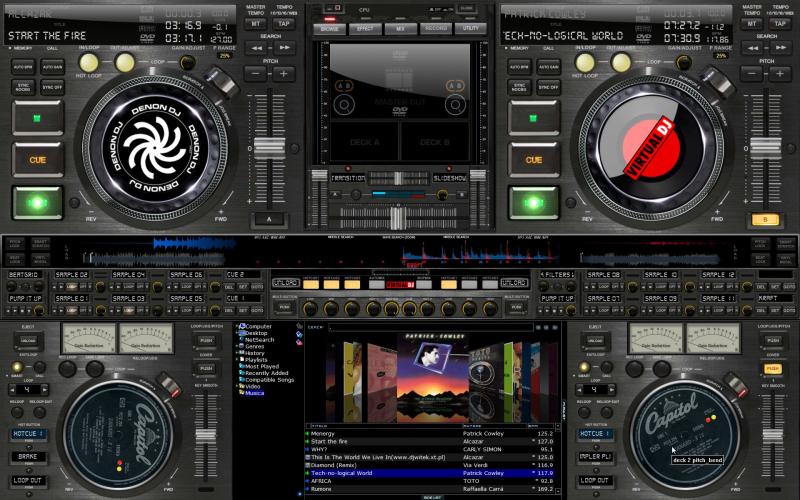The width and height of the screenshot is (800, 500).
Task: Hit the CUE button on right deck
Action: 533,160
